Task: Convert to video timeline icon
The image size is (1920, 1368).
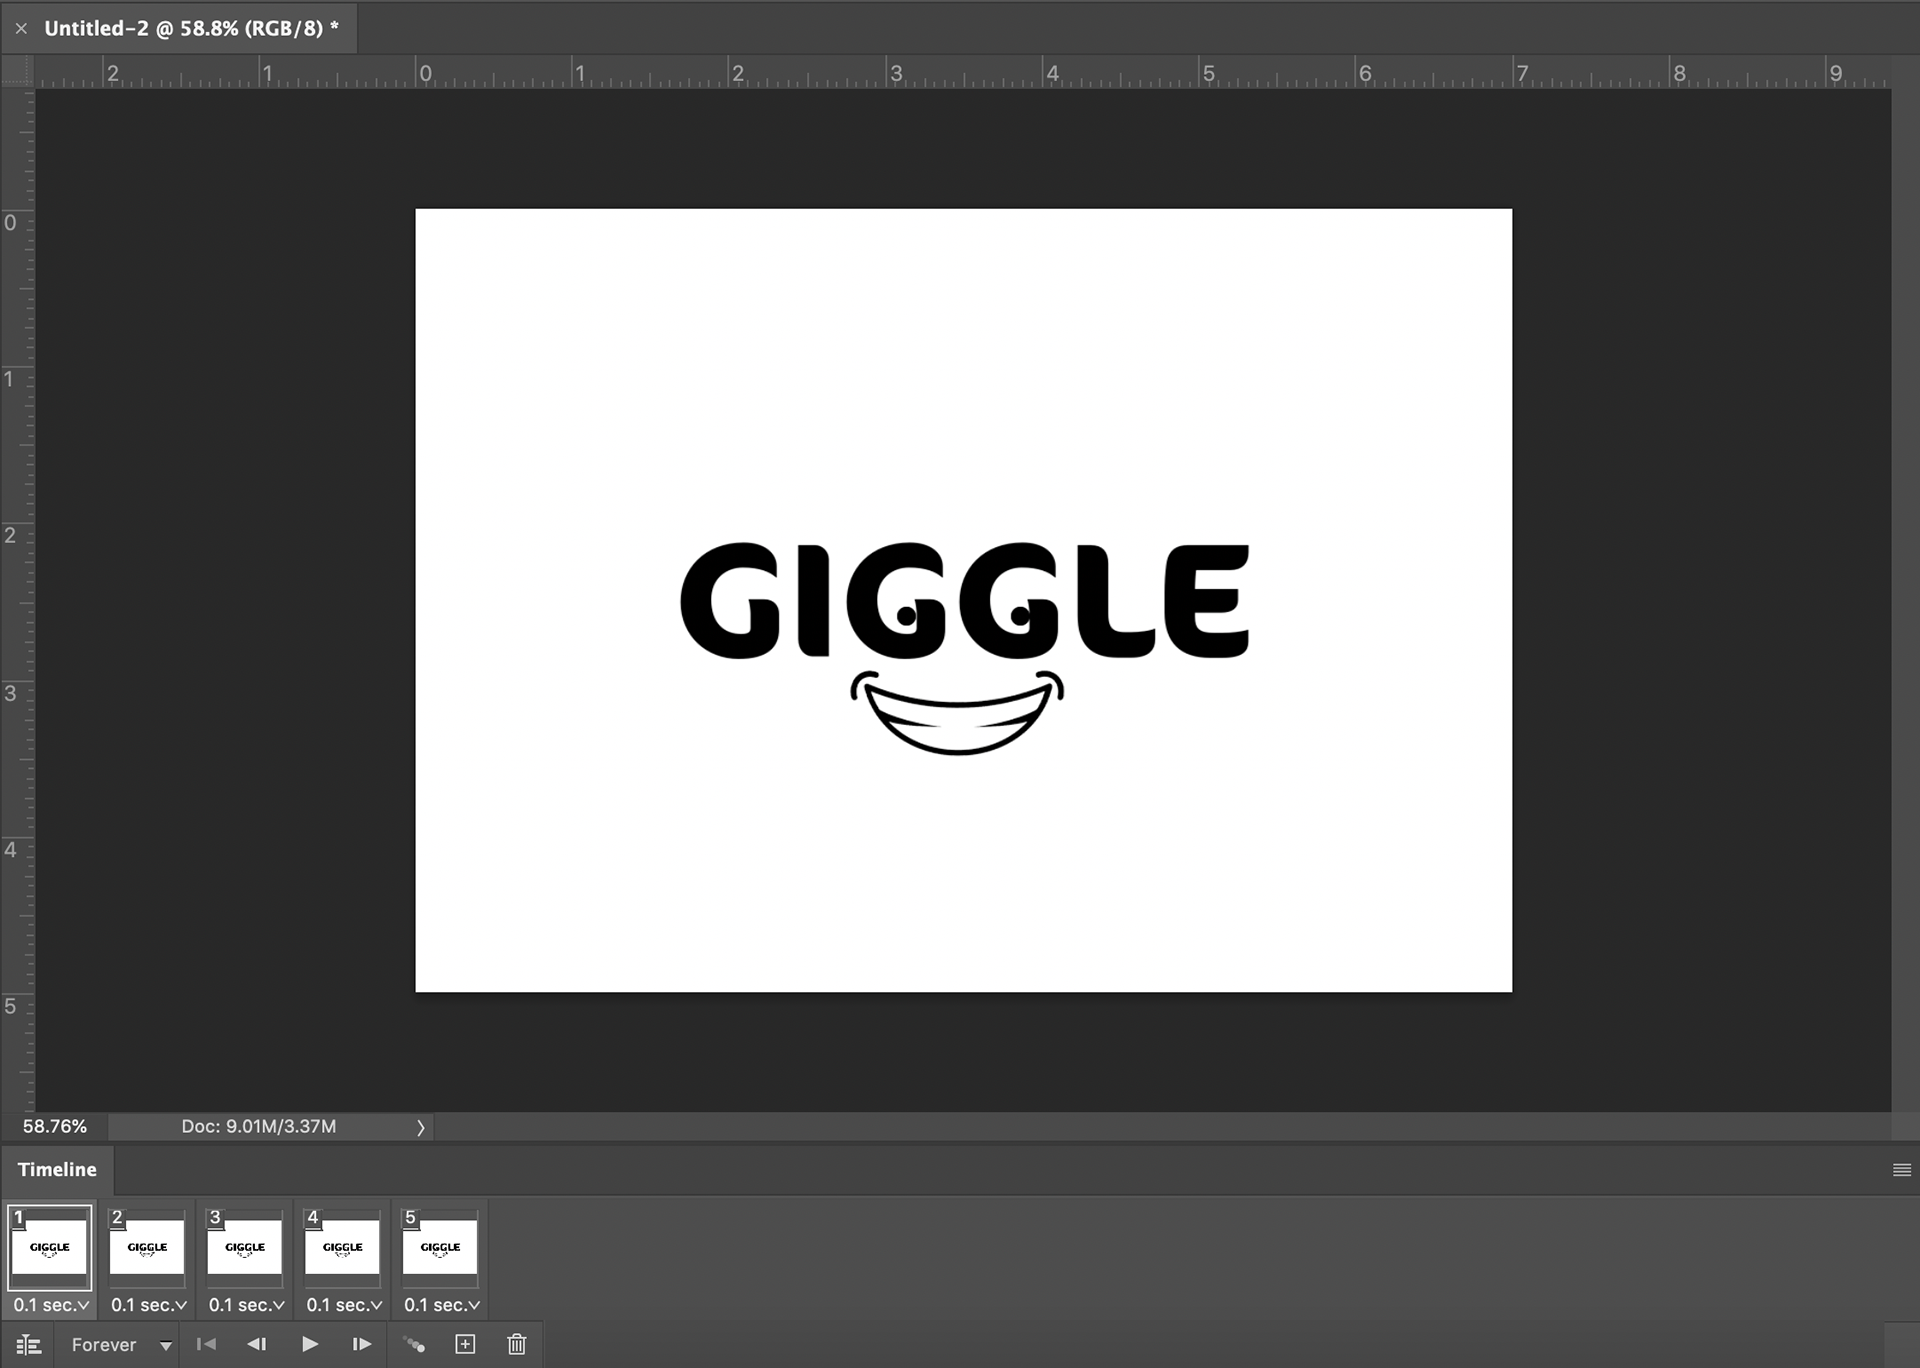Action: click(29, 1345)
